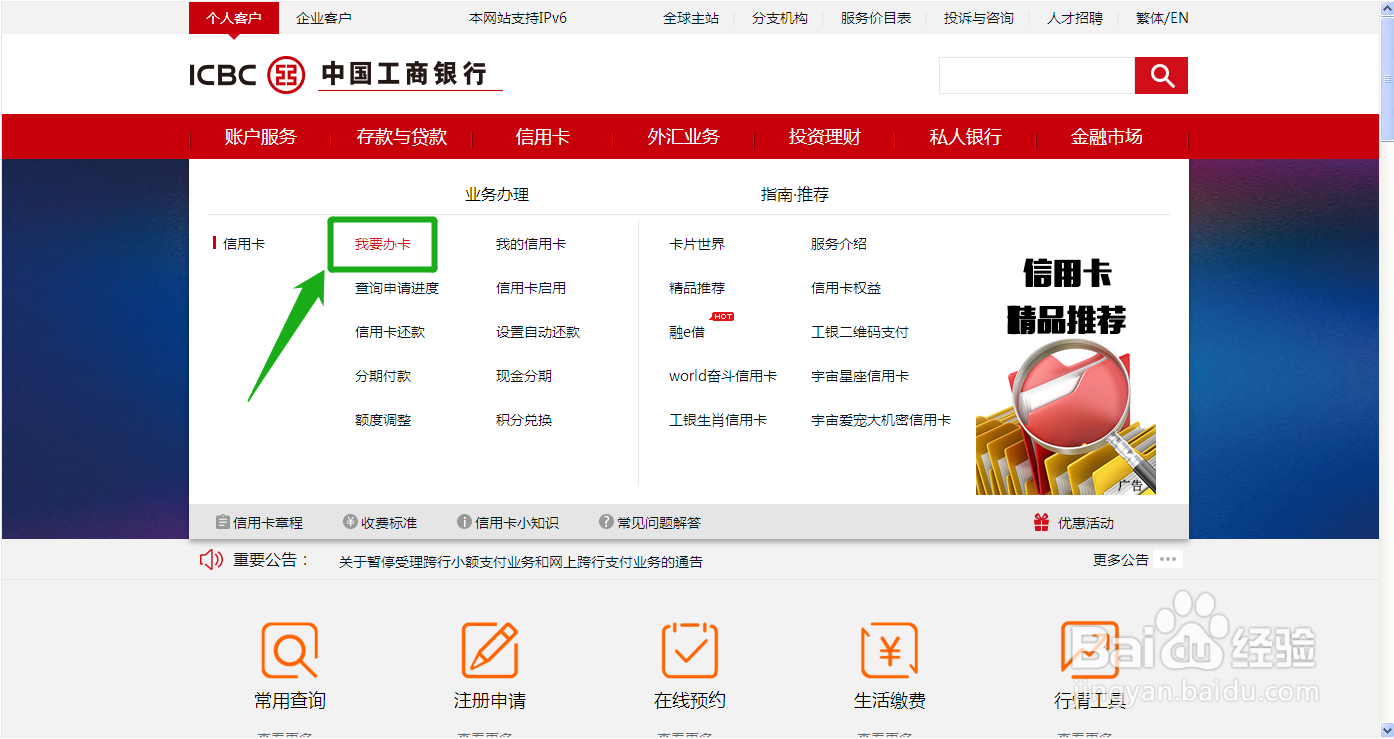
Task: Open the announcement about 暂停受理跨行小额支付业务
Action: [521, 562]
